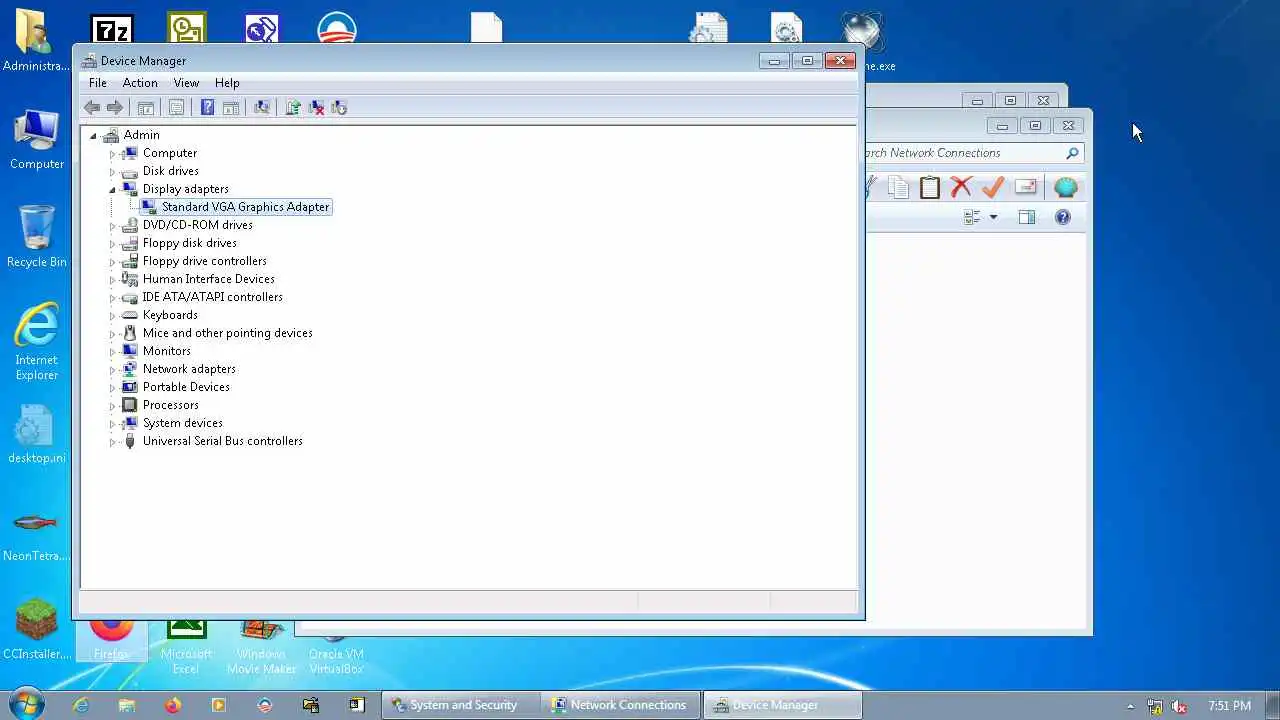1280x720 pixels.
Task: Show hidden icons tray arrow
Action: [x=1131, y=706]
